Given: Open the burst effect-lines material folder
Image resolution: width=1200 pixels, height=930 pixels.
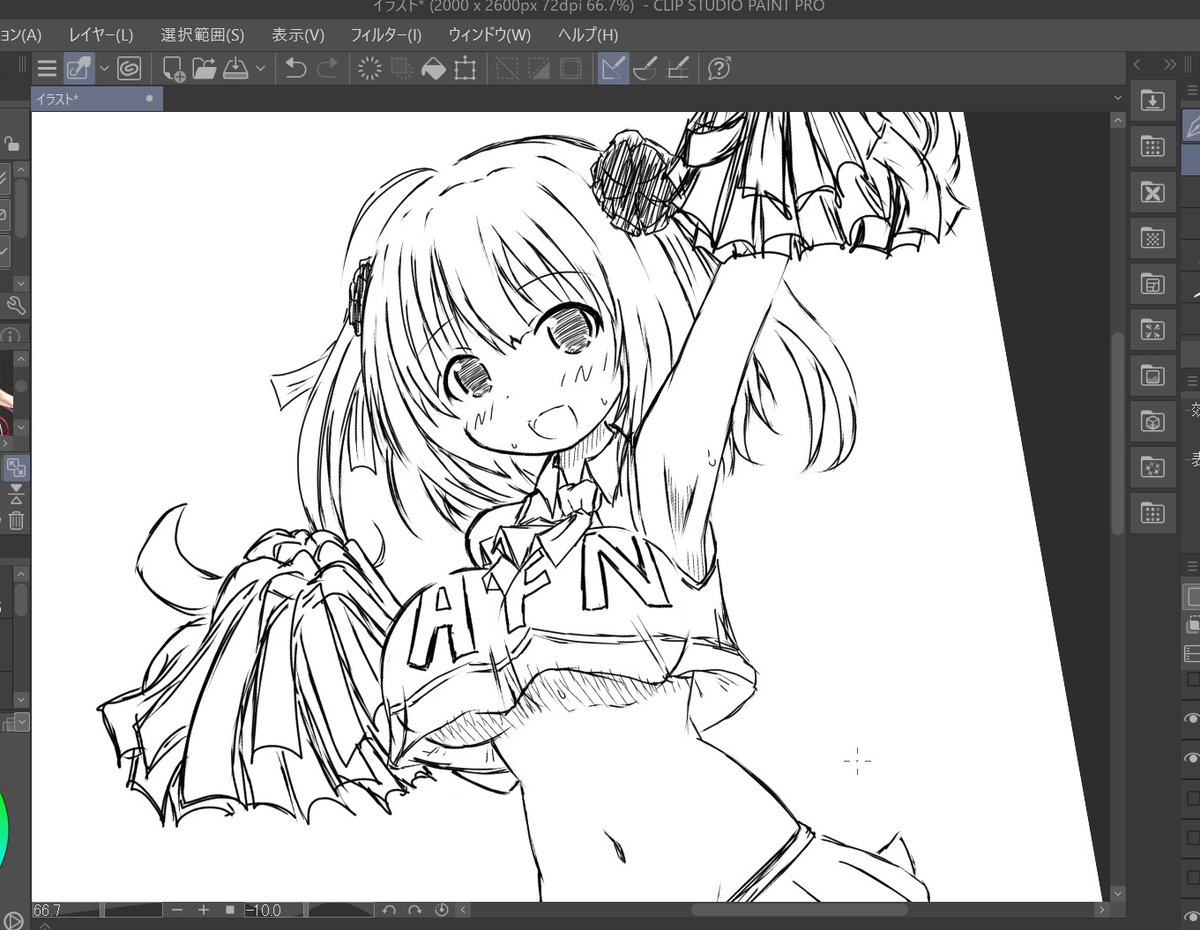Looking at the screenshot, I should click(x=1152, y=330).
